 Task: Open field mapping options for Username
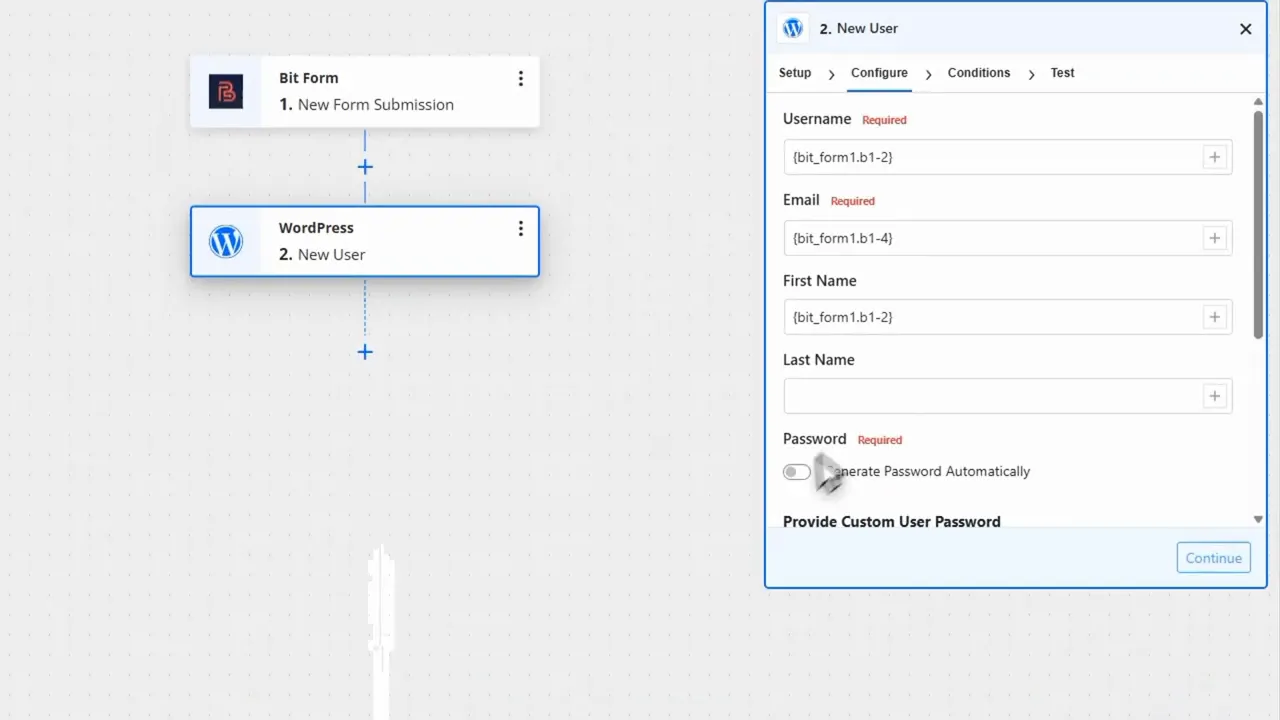point(1214,157)
